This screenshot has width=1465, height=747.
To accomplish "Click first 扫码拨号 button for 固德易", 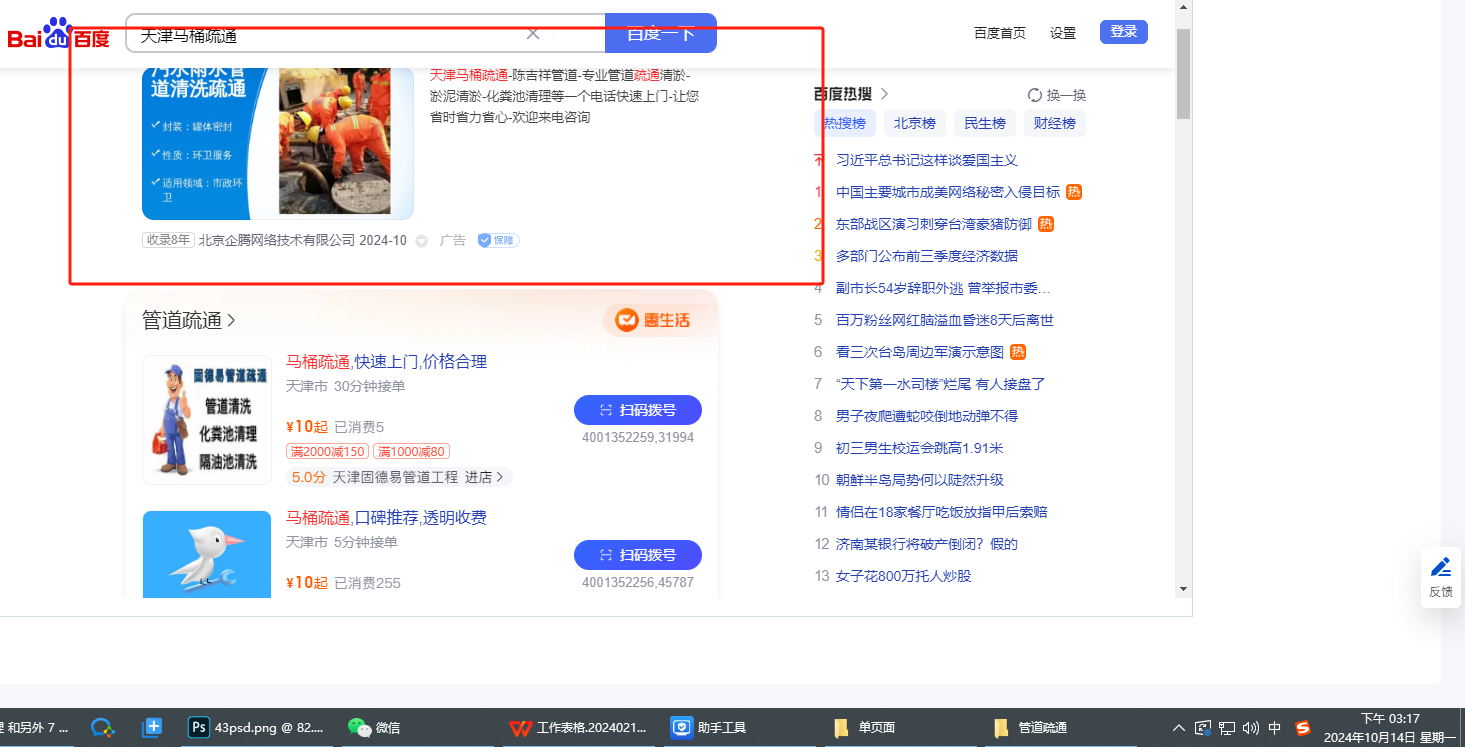I will [637, 410].
